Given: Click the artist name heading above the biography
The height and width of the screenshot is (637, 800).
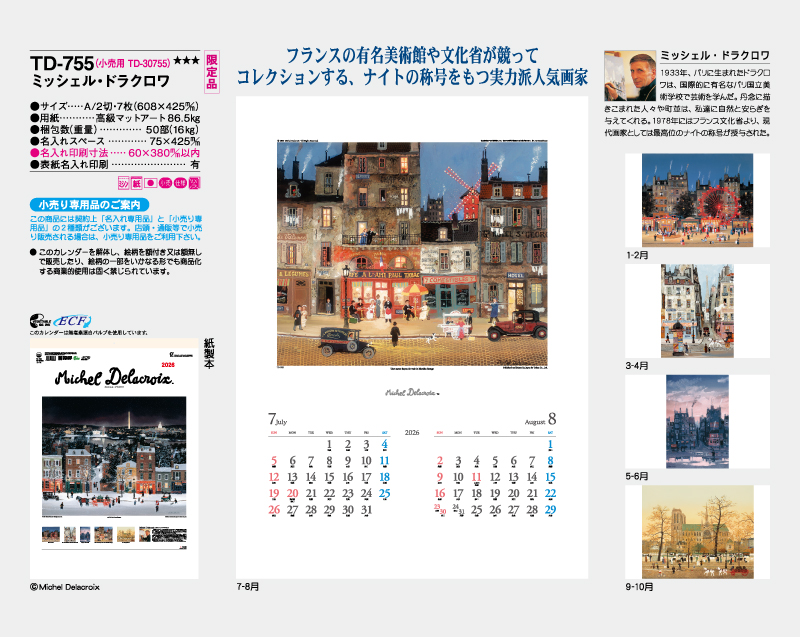Looking at the screenshot, I should (715, 56).
